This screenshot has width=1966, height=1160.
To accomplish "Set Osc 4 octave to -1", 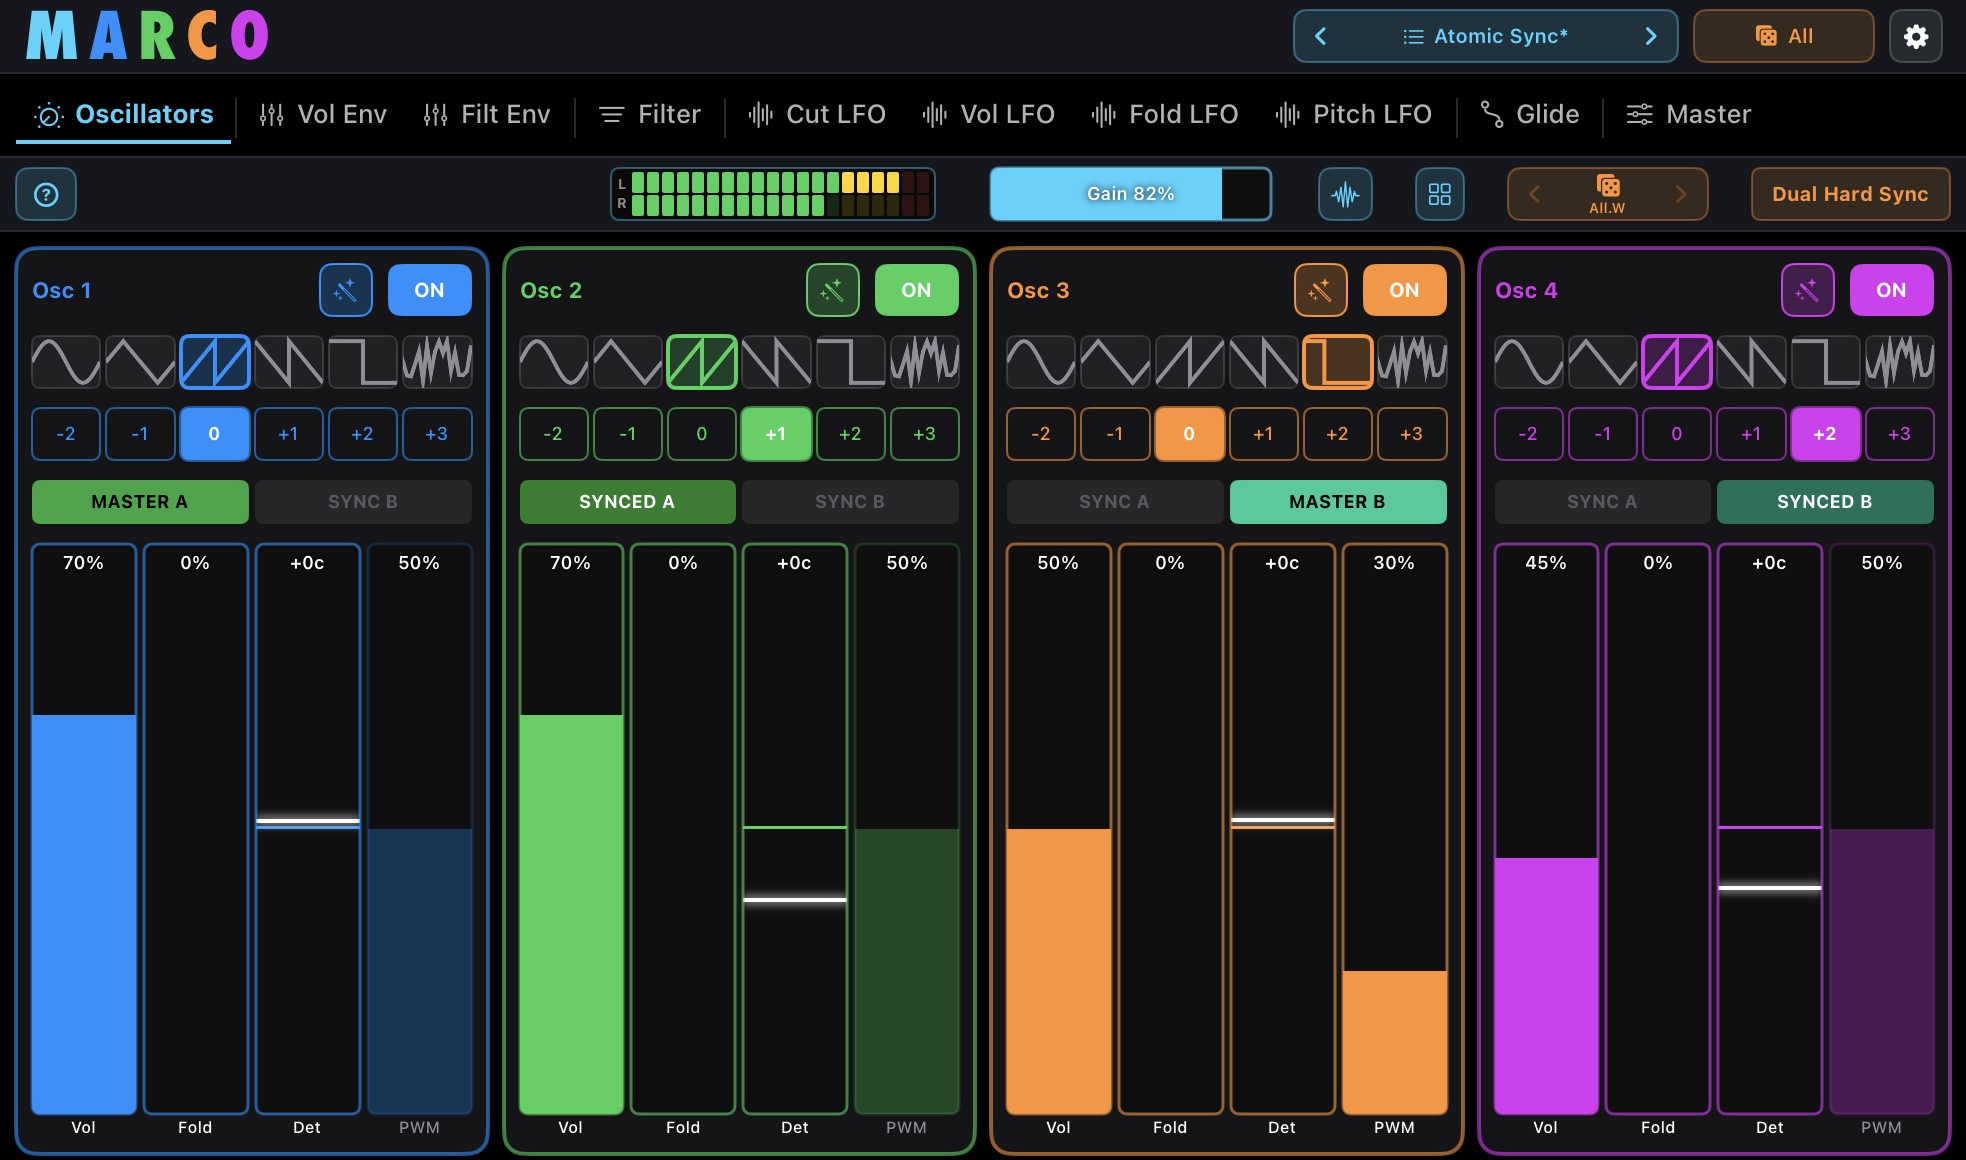I will coord(1603,434).
